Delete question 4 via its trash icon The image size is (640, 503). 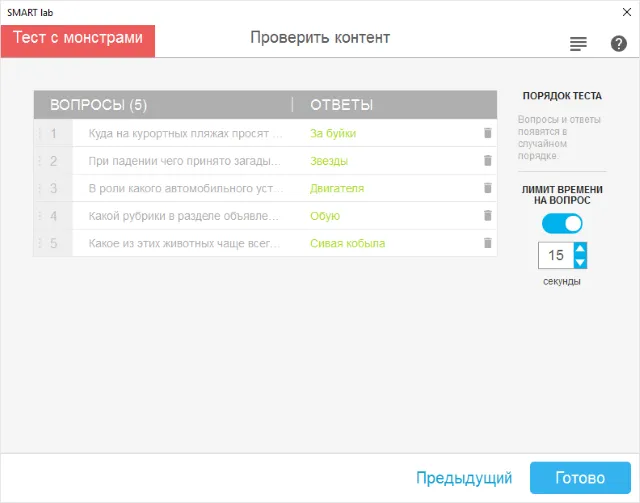click(487, 216)
